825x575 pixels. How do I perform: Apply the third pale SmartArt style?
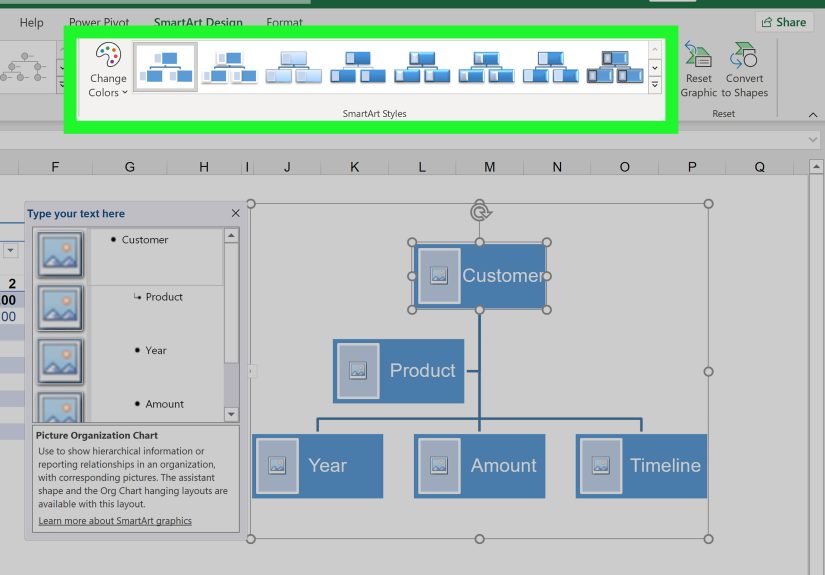click(x=294, y=67)
